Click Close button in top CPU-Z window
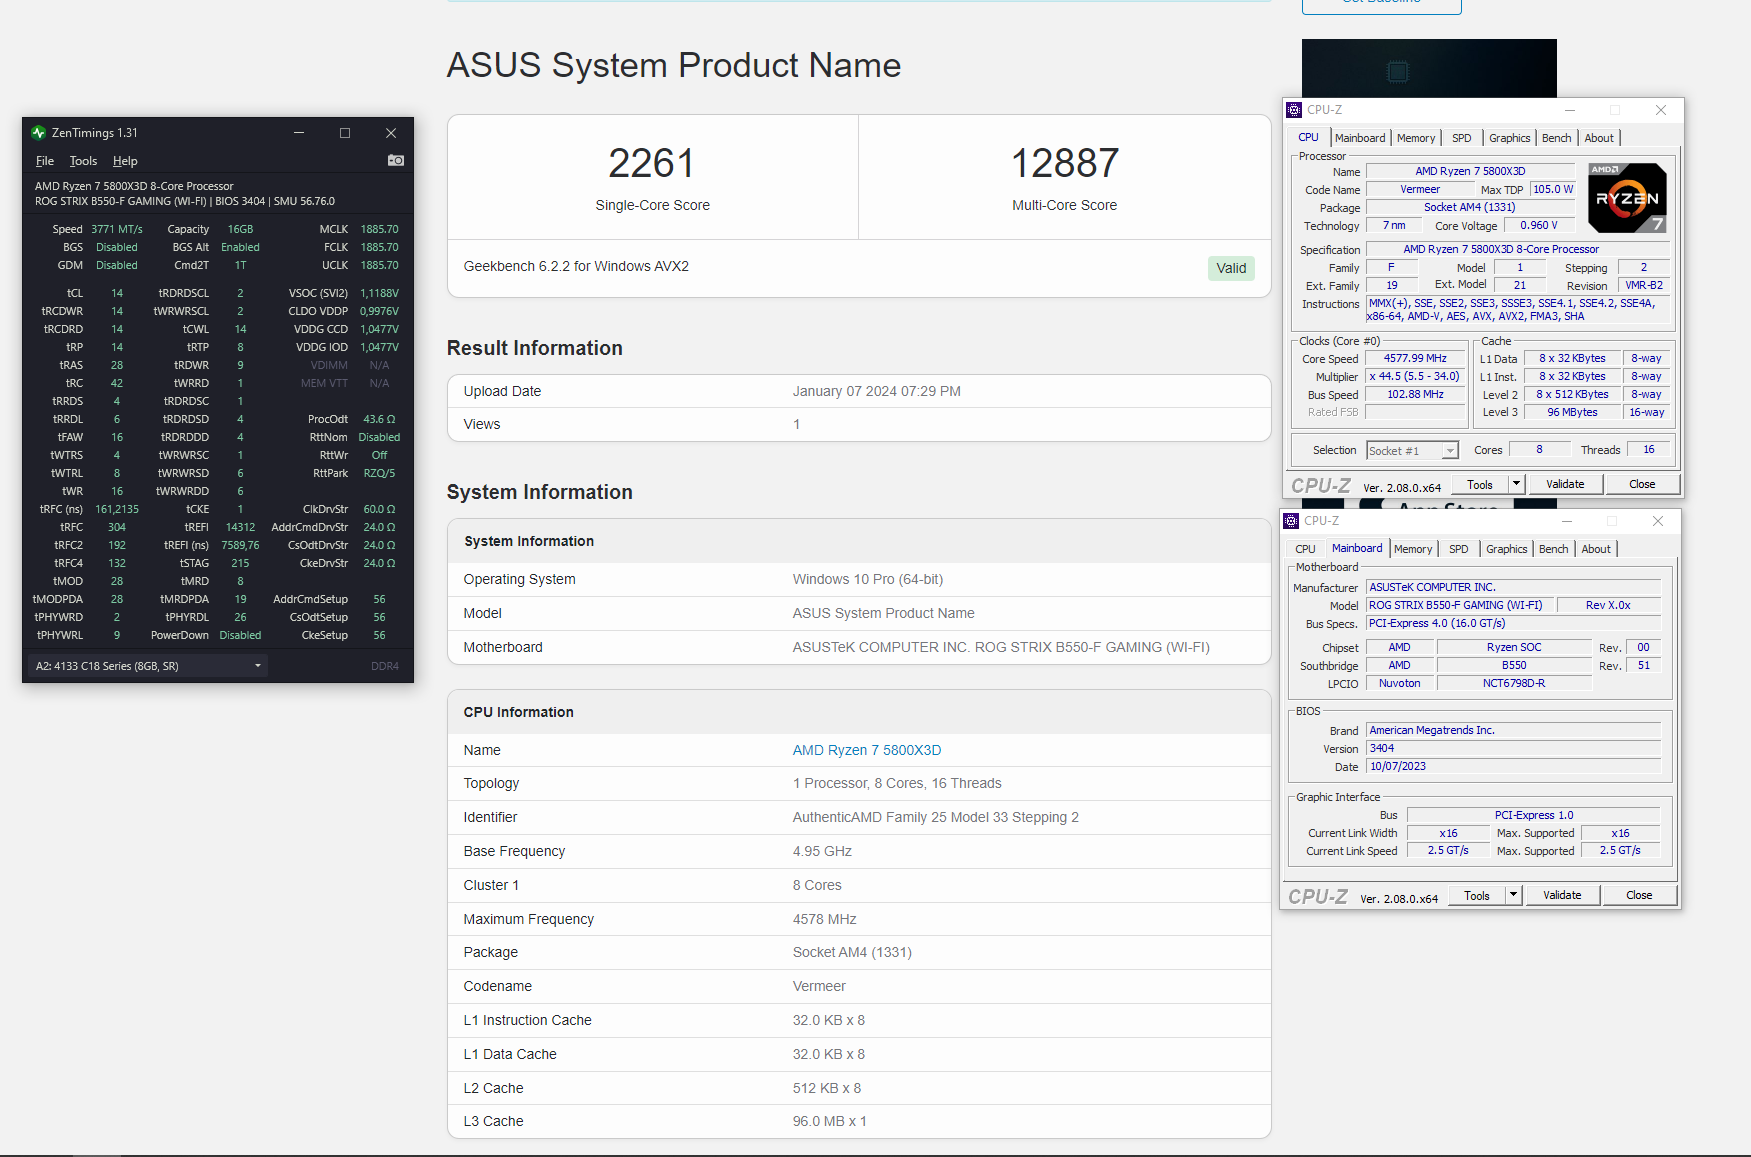 click(x=1642, y=484)
